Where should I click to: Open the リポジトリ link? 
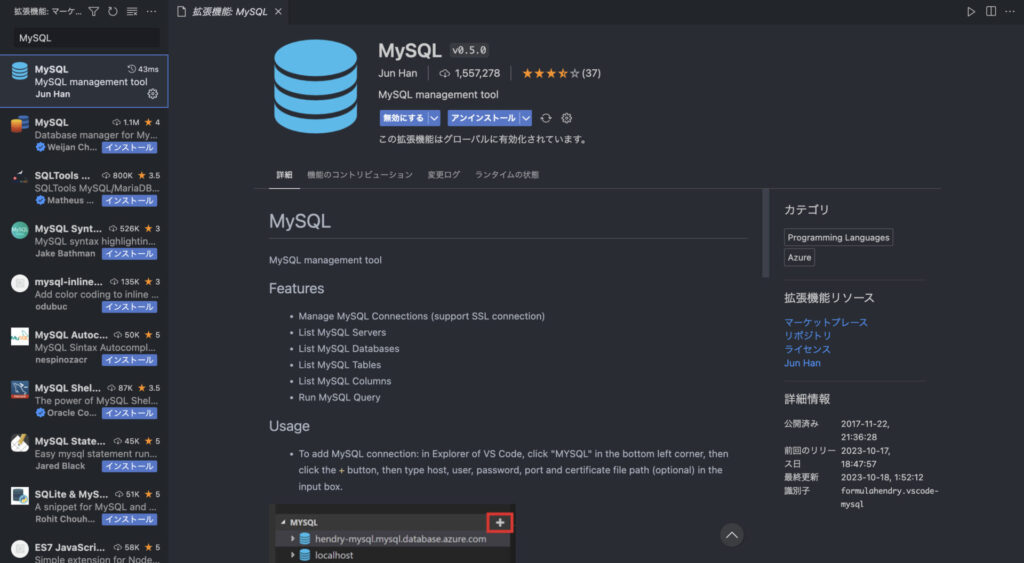tap(808, 336)
